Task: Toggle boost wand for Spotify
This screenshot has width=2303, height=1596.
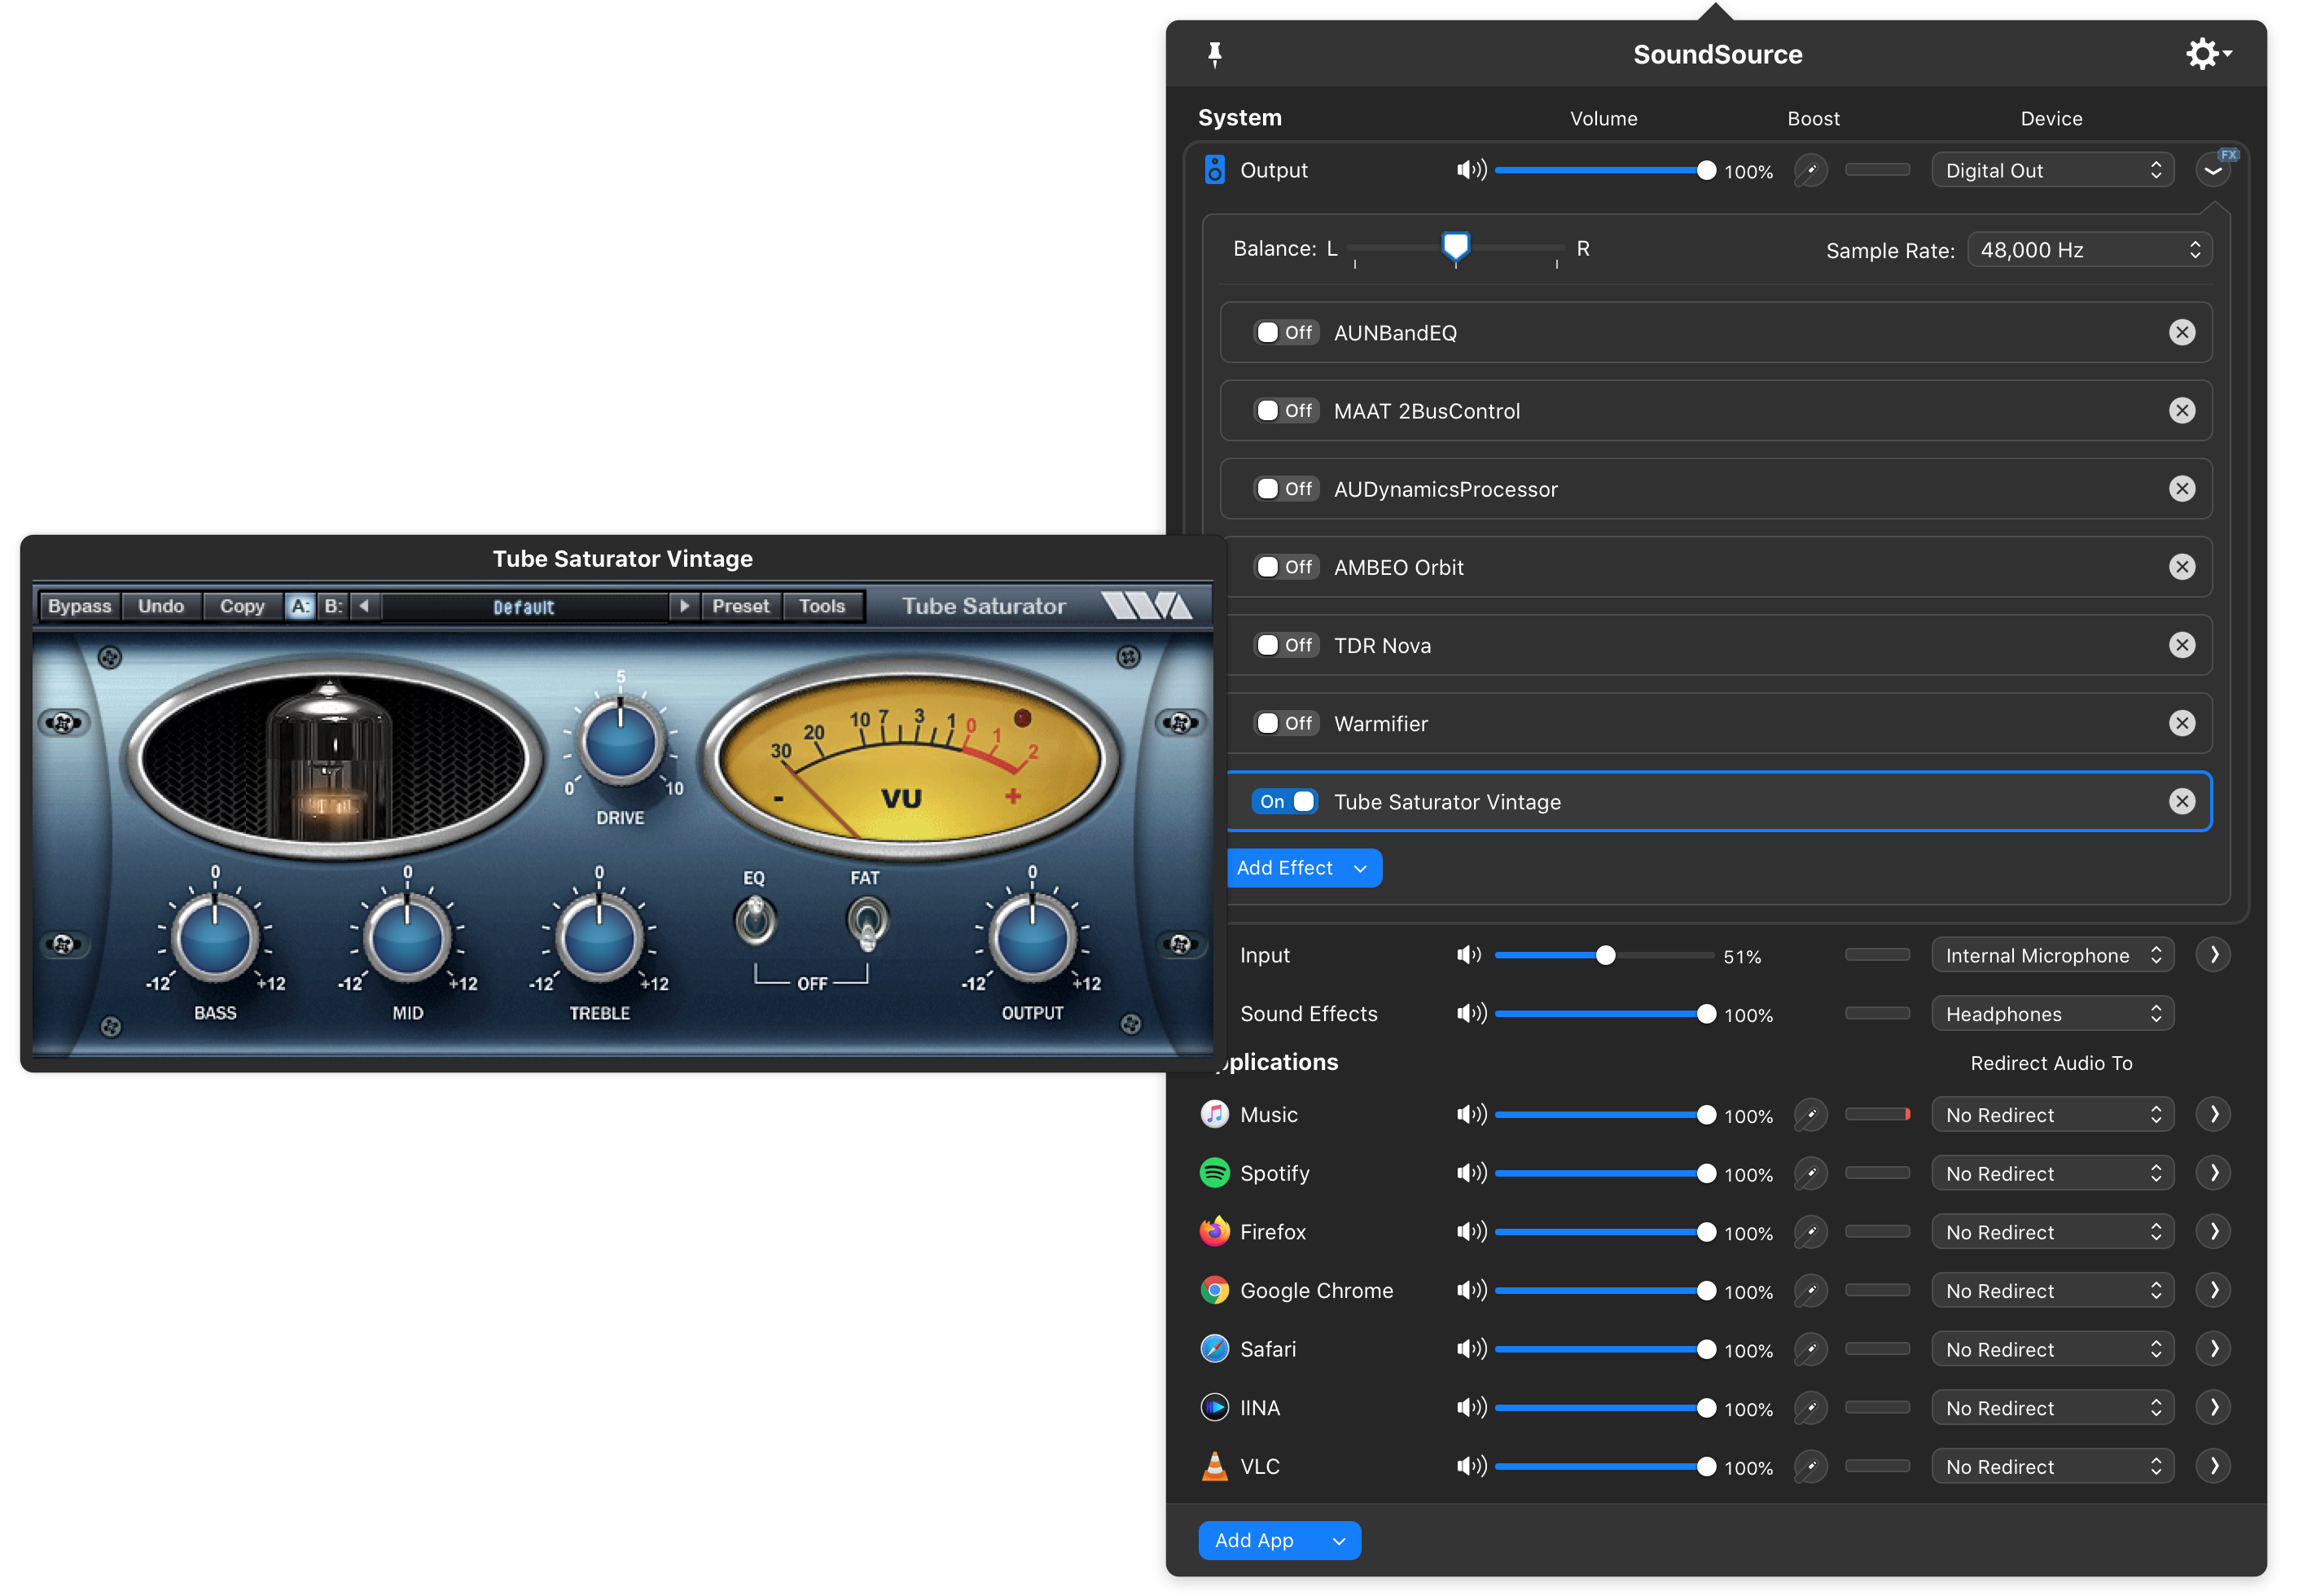Action: pyautogui.click(x=1810, y=1173)
